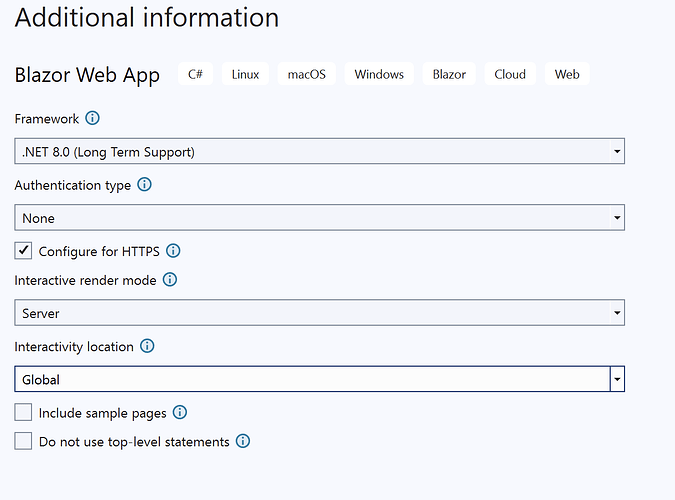Click the Authentication type info icon
675x500 pixels.
pos(144,185)
